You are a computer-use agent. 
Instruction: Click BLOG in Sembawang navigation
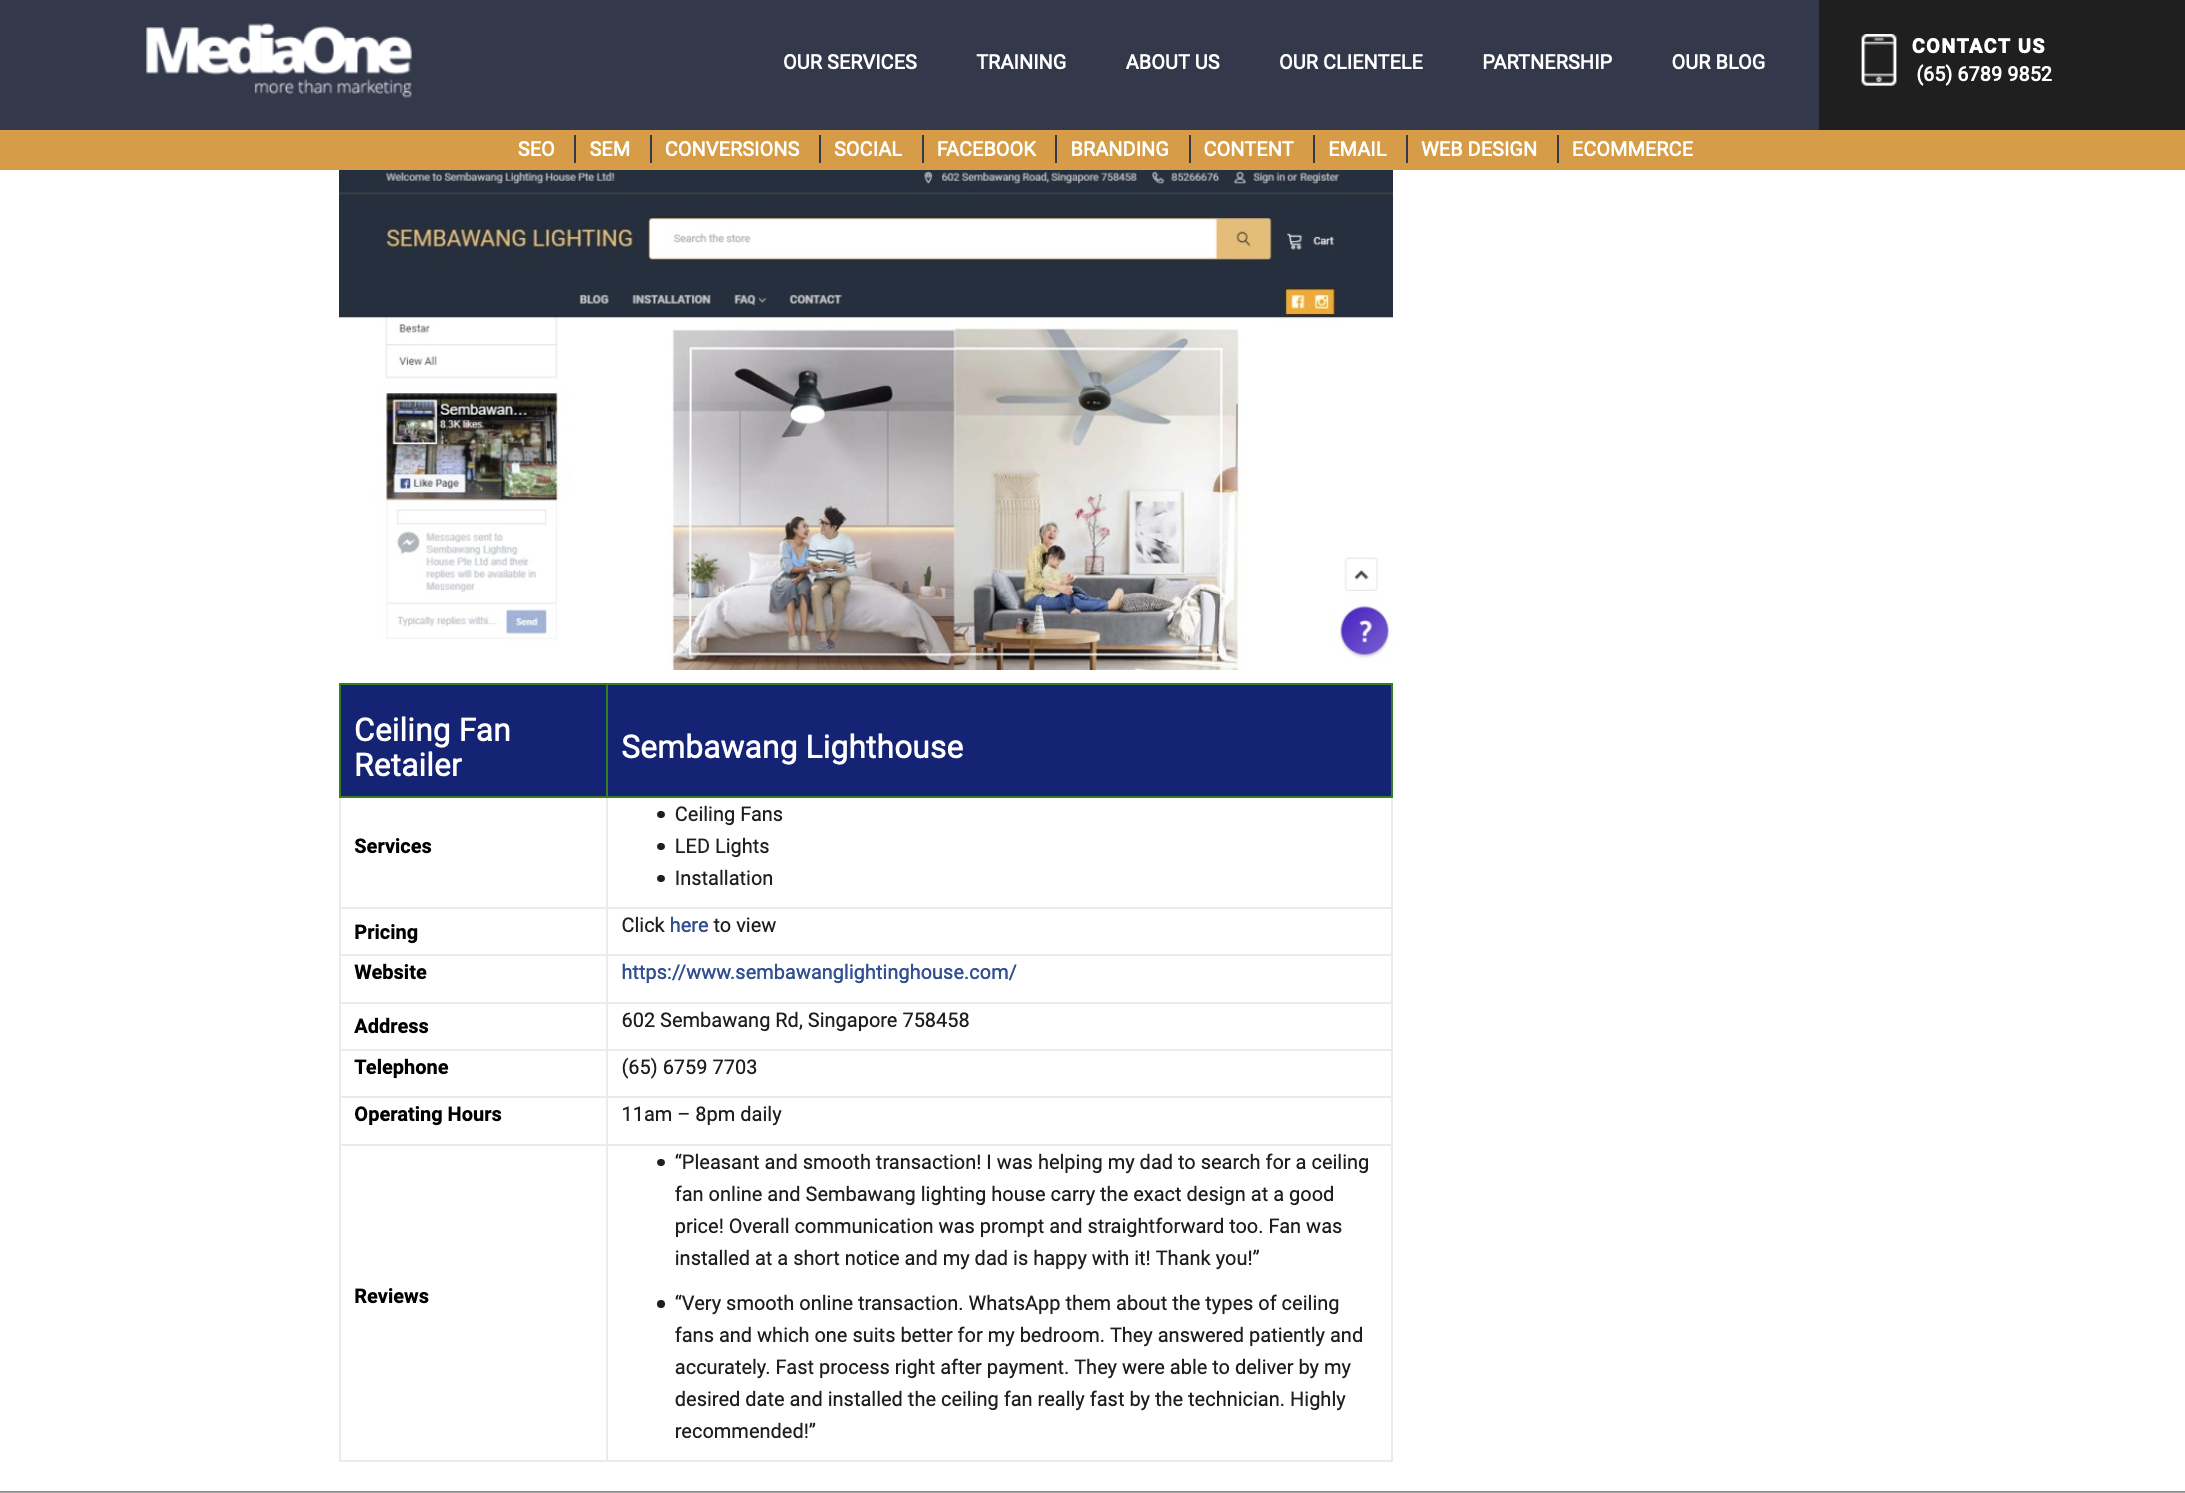pos(594,299)
